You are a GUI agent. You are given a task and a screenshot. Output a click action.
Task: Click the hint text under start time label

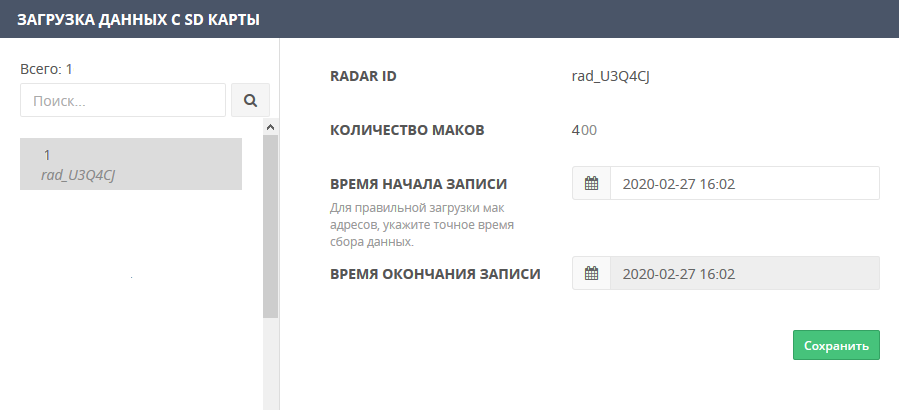point(421,225)
